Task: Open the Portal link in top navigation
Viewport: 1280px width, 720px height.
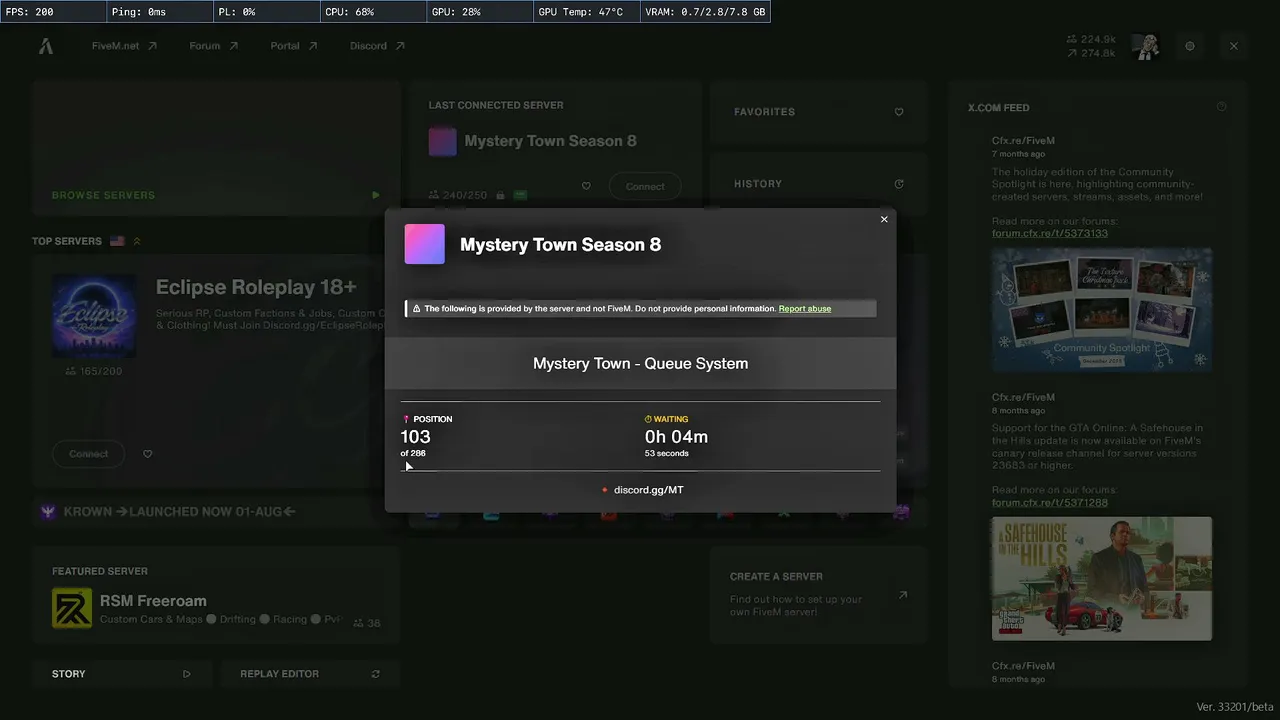Action: 294,46
